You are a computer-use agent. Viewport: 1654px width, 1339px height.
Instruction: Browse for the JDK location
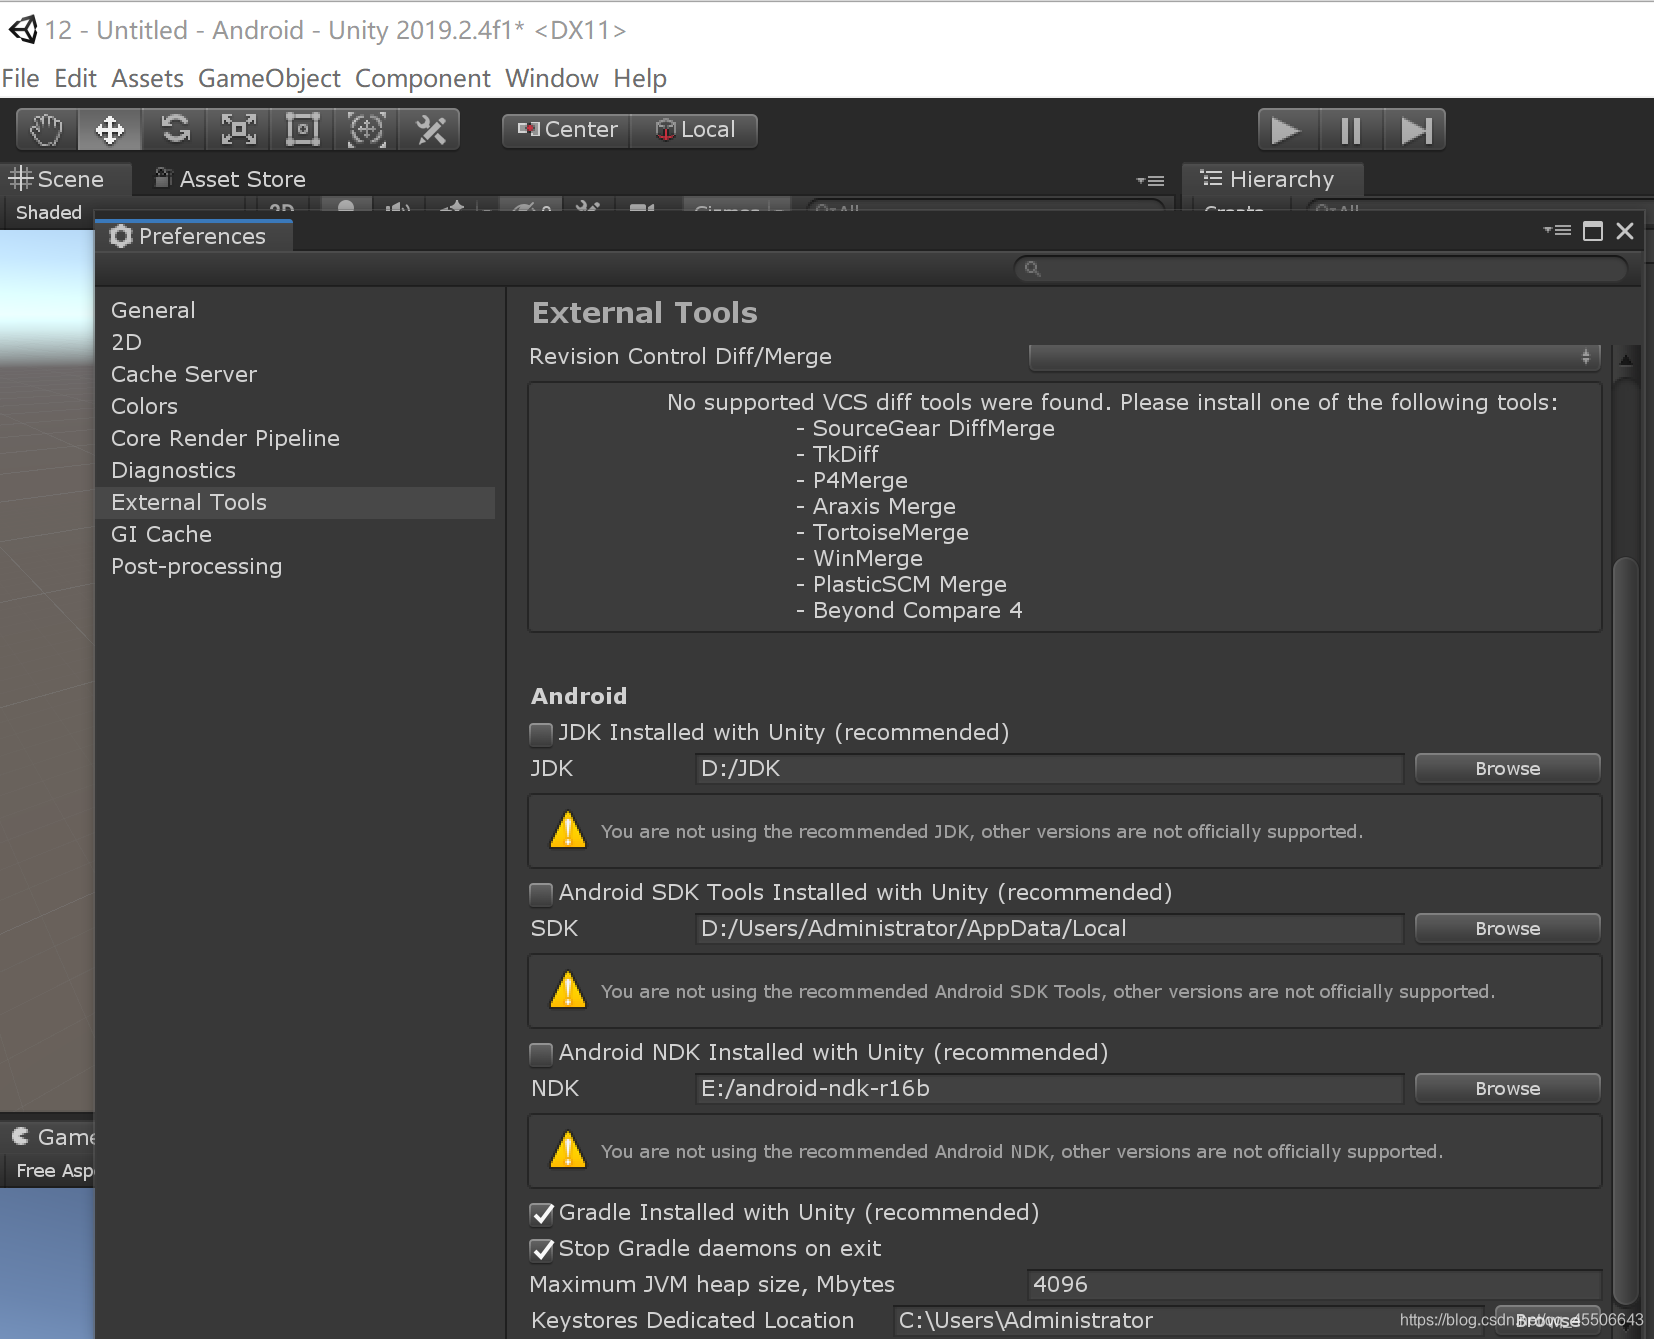point(1507,768)
